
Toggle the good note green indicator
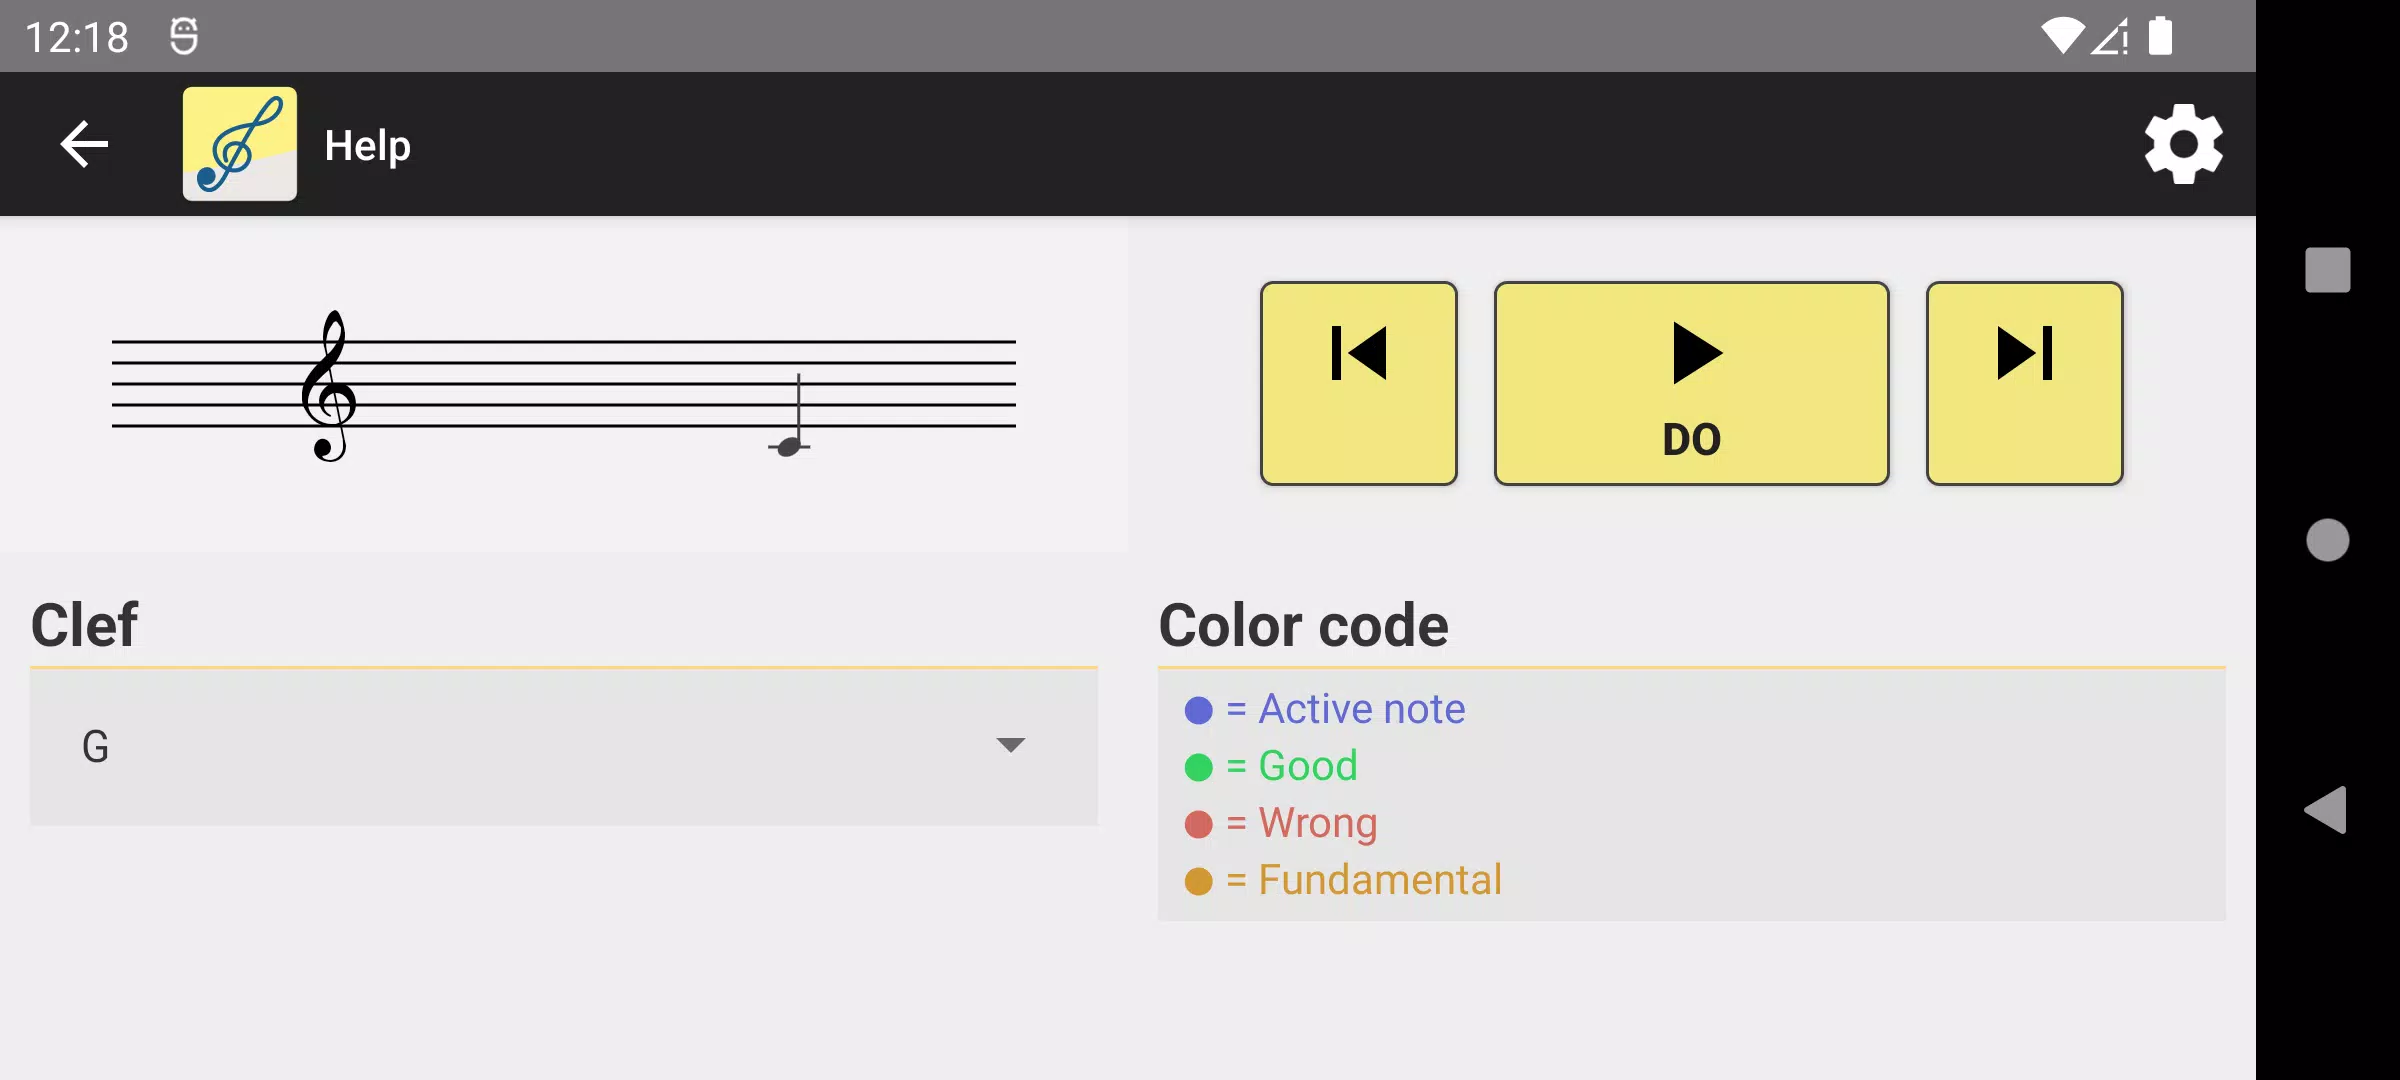click(1198, 765)
